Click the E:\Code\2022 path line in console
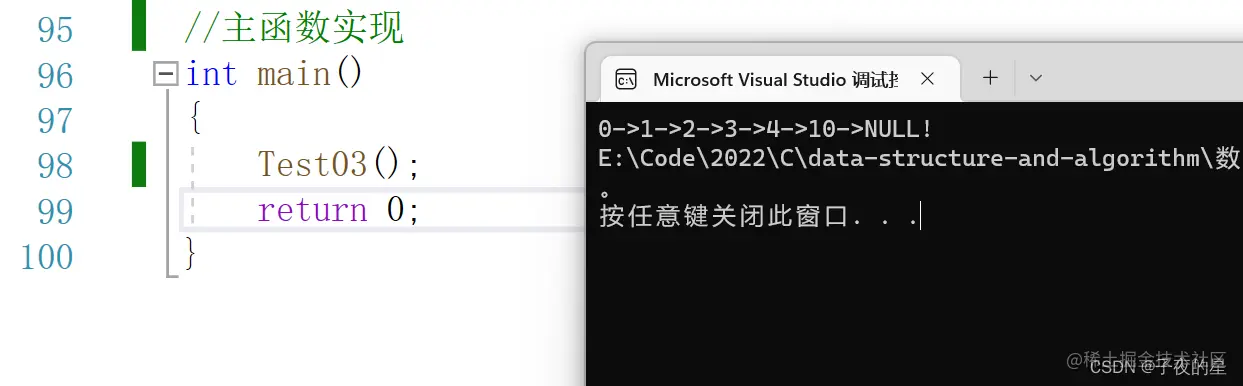This screenshot has height=386, width=1243. tap(919, 158)
